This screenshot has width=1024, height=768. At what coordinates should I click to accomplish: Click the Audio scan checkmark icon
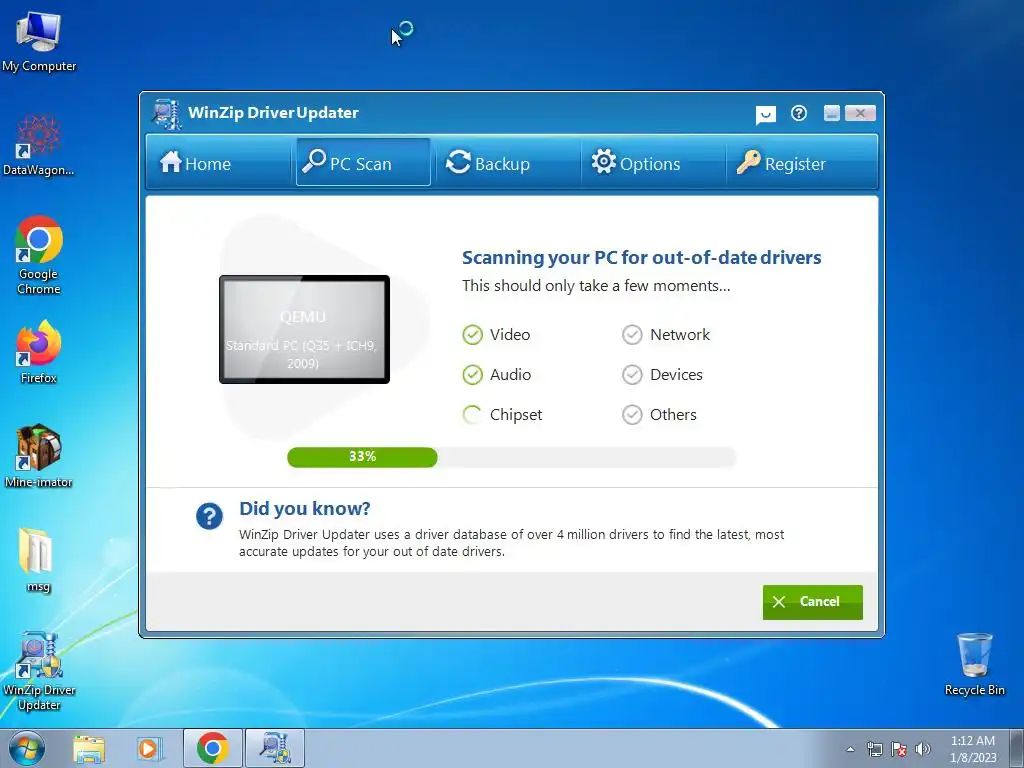[x=472, y=375]
